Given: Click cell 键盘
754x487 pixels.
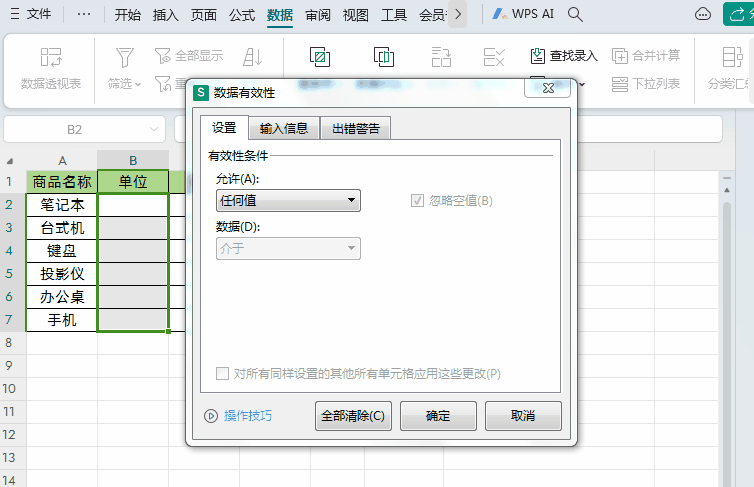Looking at the screenshot, I should pyautogui.click(x=62, y=251).
